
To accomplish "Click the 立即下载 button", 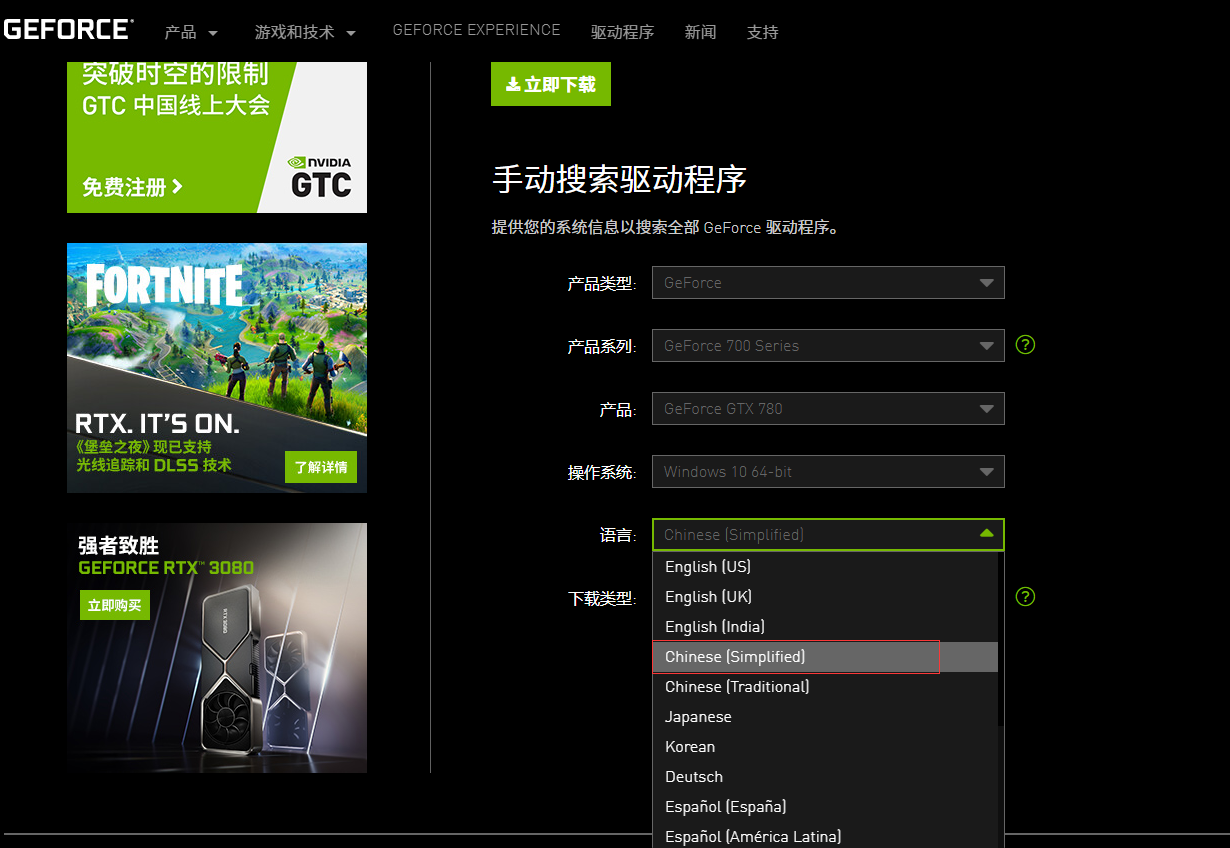I will click(x=551, y=84).
